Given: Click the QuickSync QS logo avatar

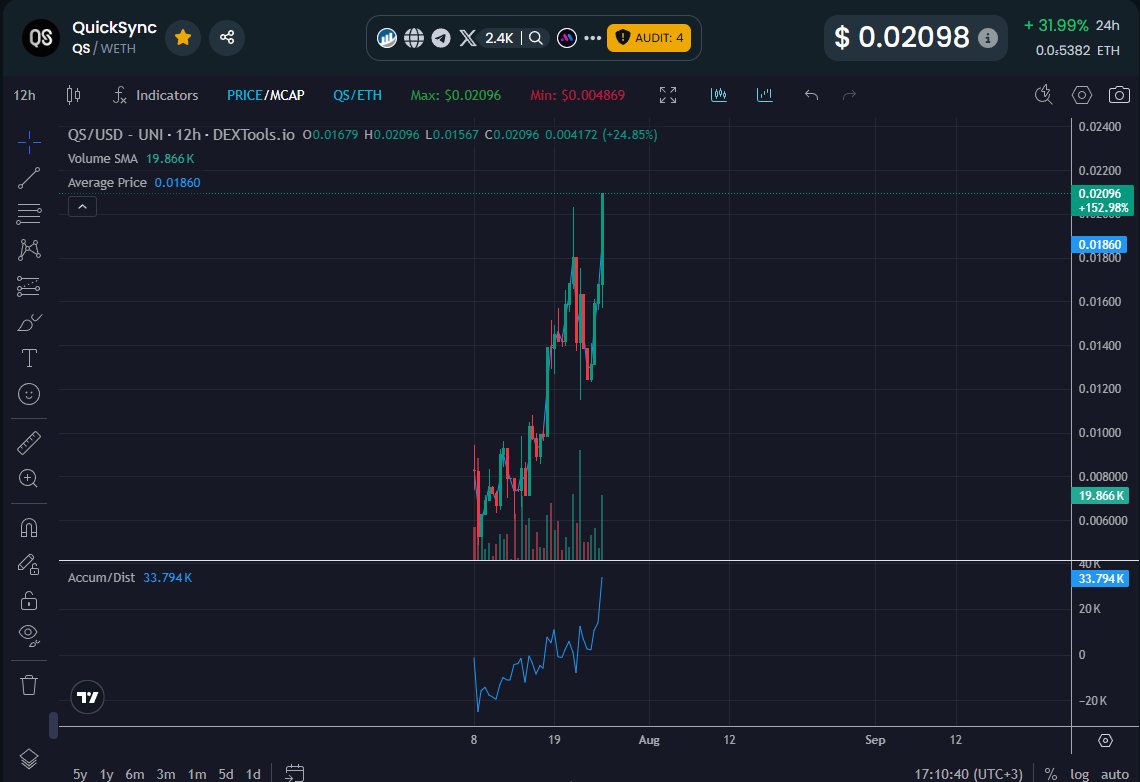Looking at the screenshot, I should (x=41, y=37).
